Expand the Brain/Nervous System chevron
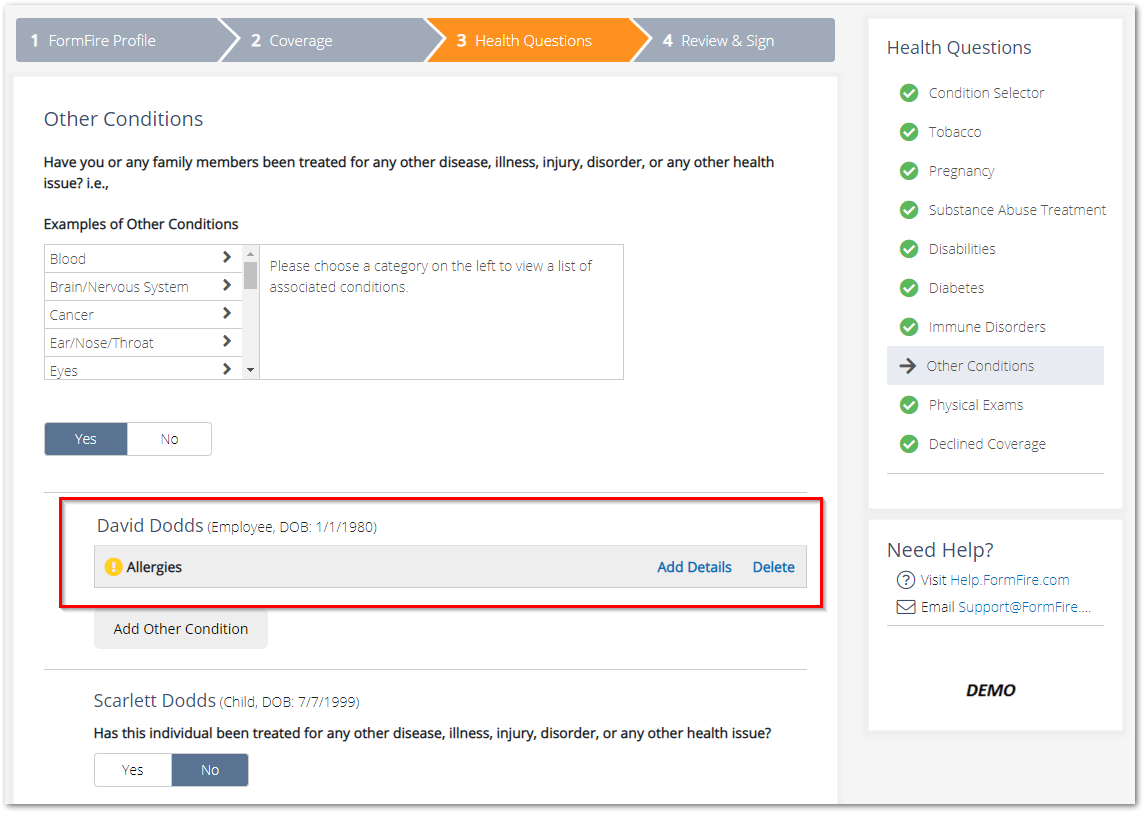The width and height of the screenshot is (1144, 813). (227, 285)
